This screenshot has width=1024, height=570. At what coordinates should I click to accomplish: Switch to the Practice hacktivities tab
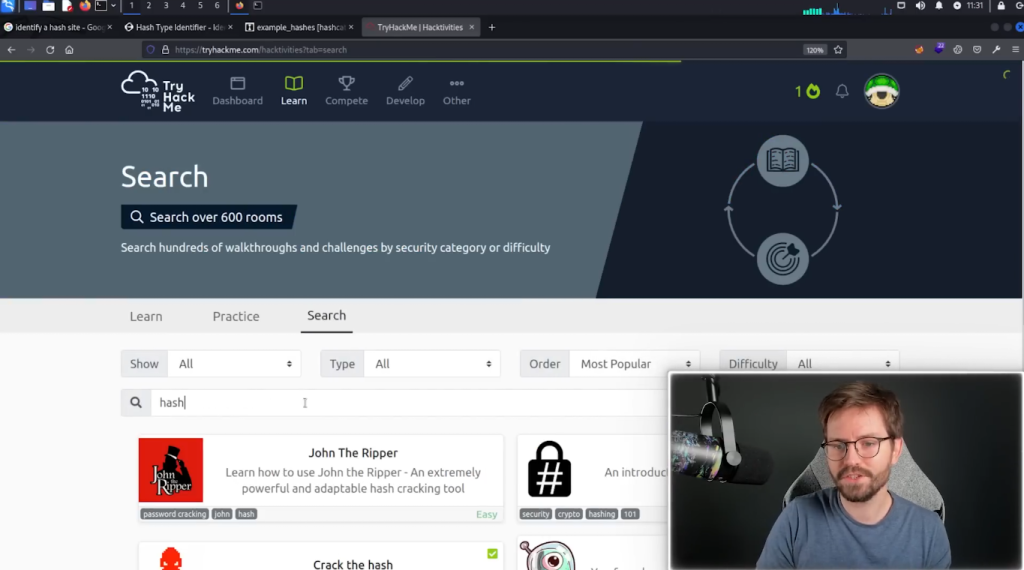tap(236, 316)
